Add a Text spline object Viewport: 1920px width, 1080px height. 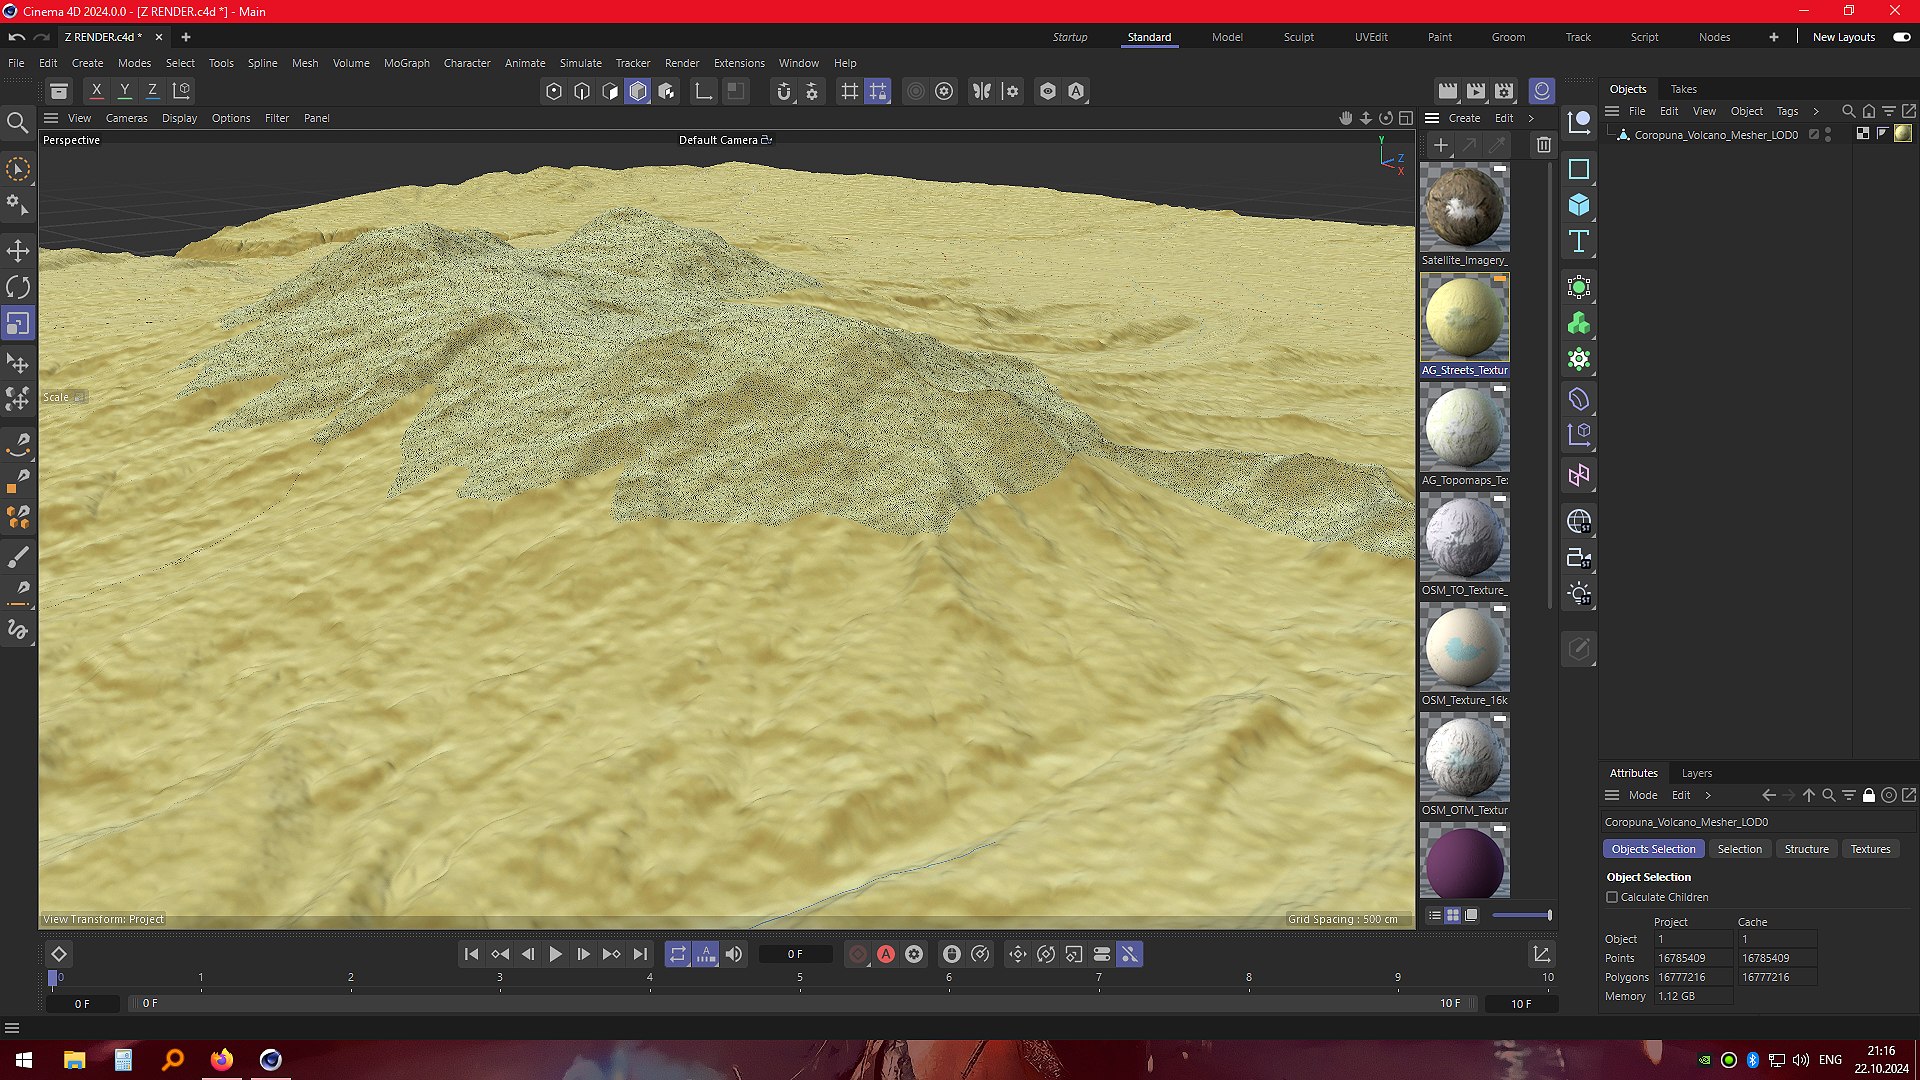click(x=1579, y=241)
